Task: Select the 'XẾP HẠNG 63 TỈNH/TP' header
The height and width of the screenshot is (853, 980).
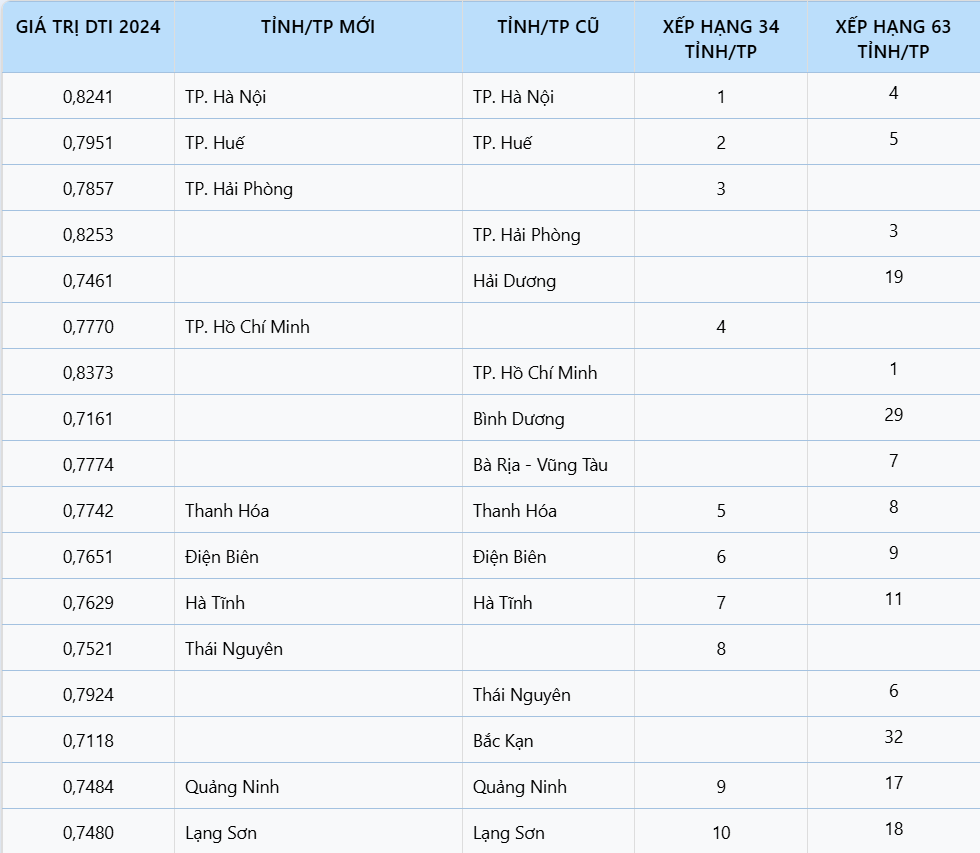Action: [x=893, y=39]
